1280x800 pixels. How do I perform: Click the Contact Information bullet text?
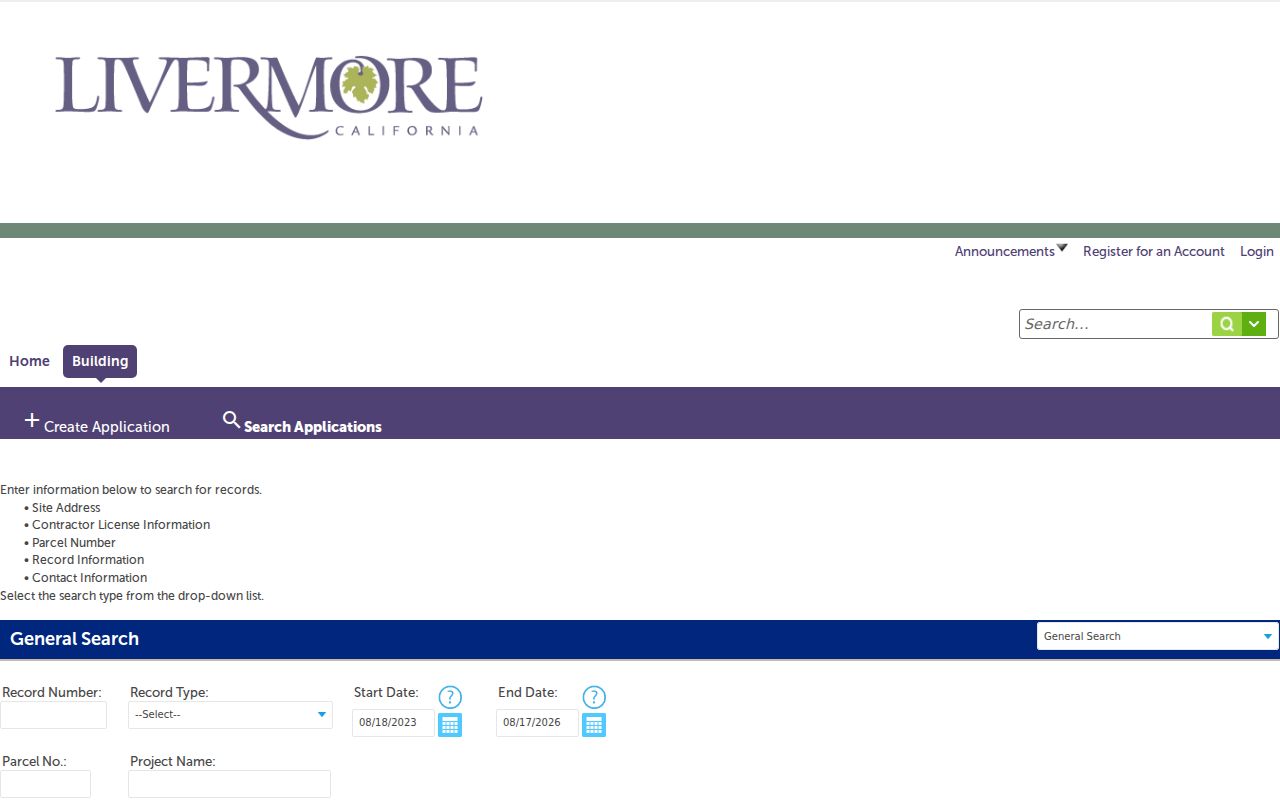(89, 578)
